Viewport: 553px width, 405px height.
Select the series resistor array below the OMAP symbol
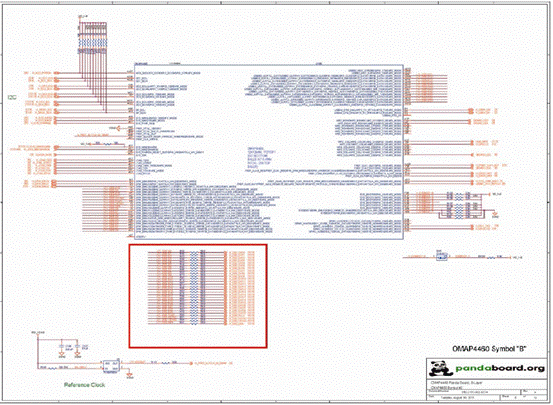[193, 287]
